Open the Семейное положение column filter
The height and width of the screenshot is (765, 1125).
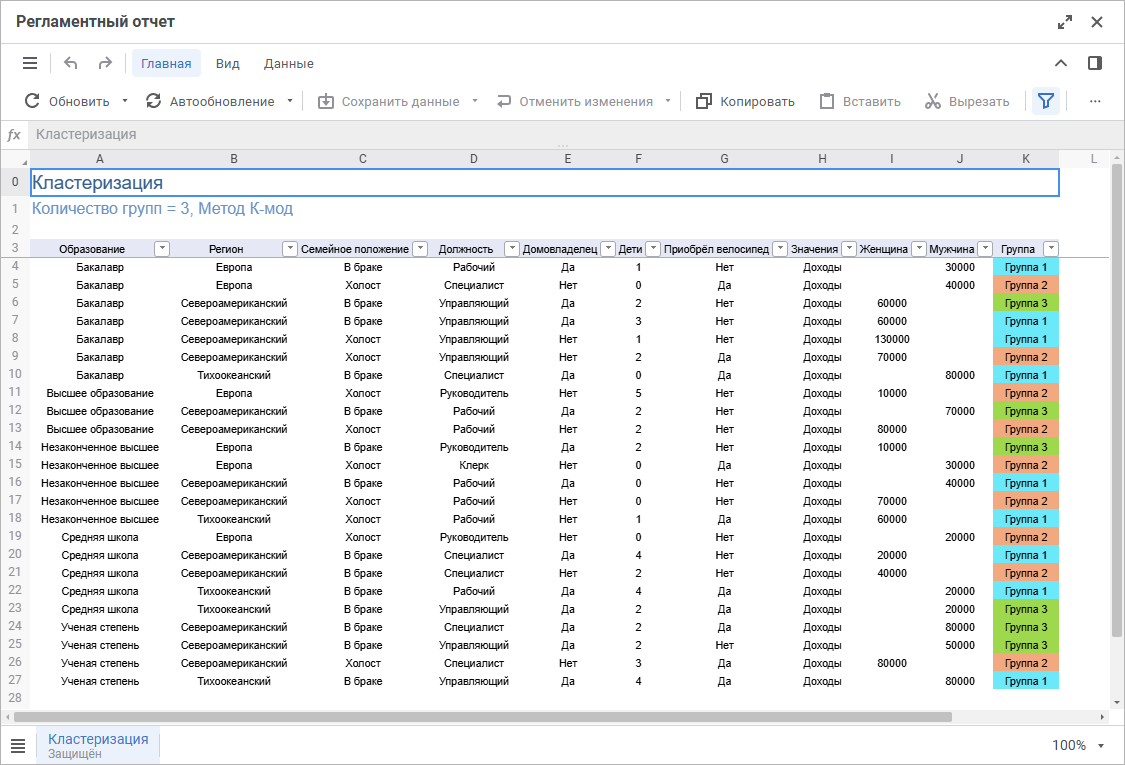[420, 249]
